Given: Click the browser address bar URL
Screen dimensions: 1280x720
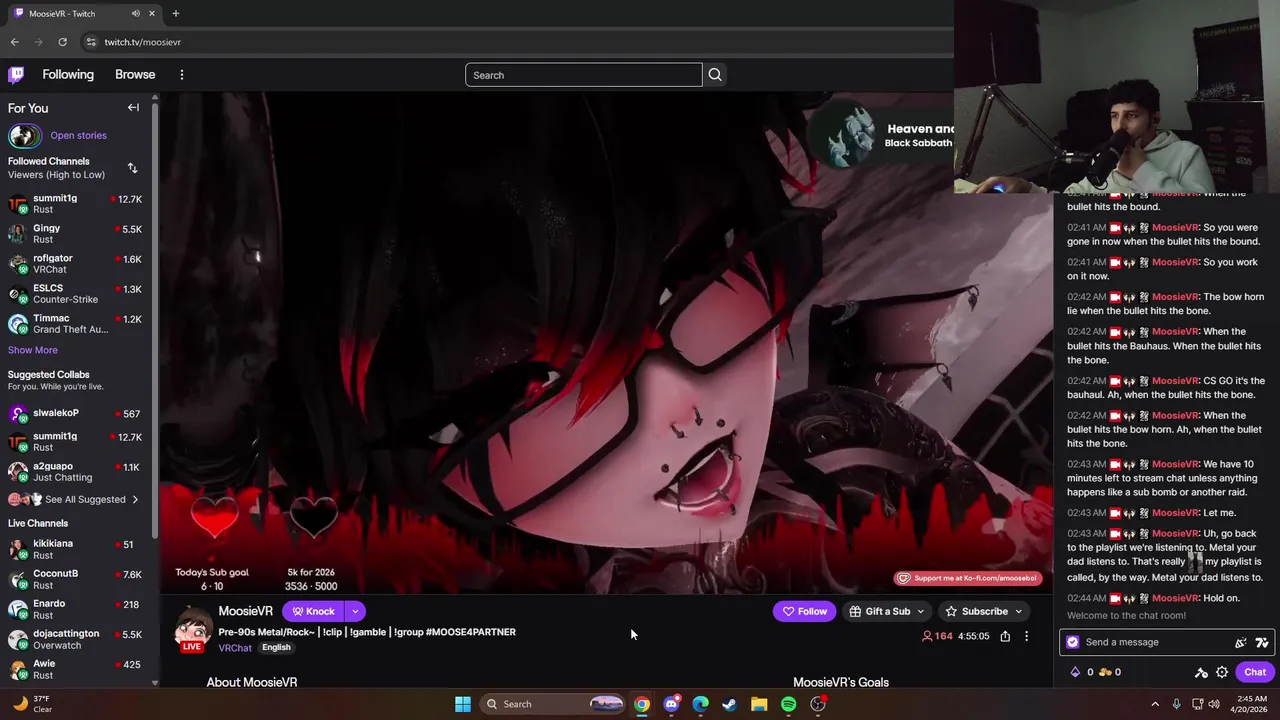Looking at the screenshot, I should point(142,42).
